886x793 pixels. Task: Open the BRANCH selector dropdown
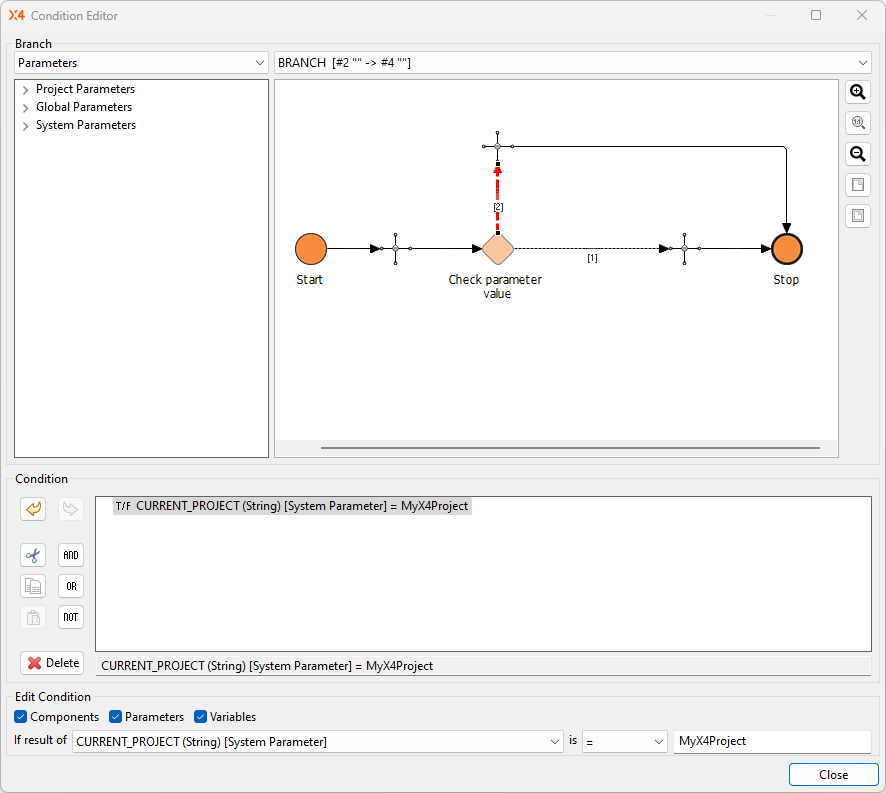coord(862,62)
